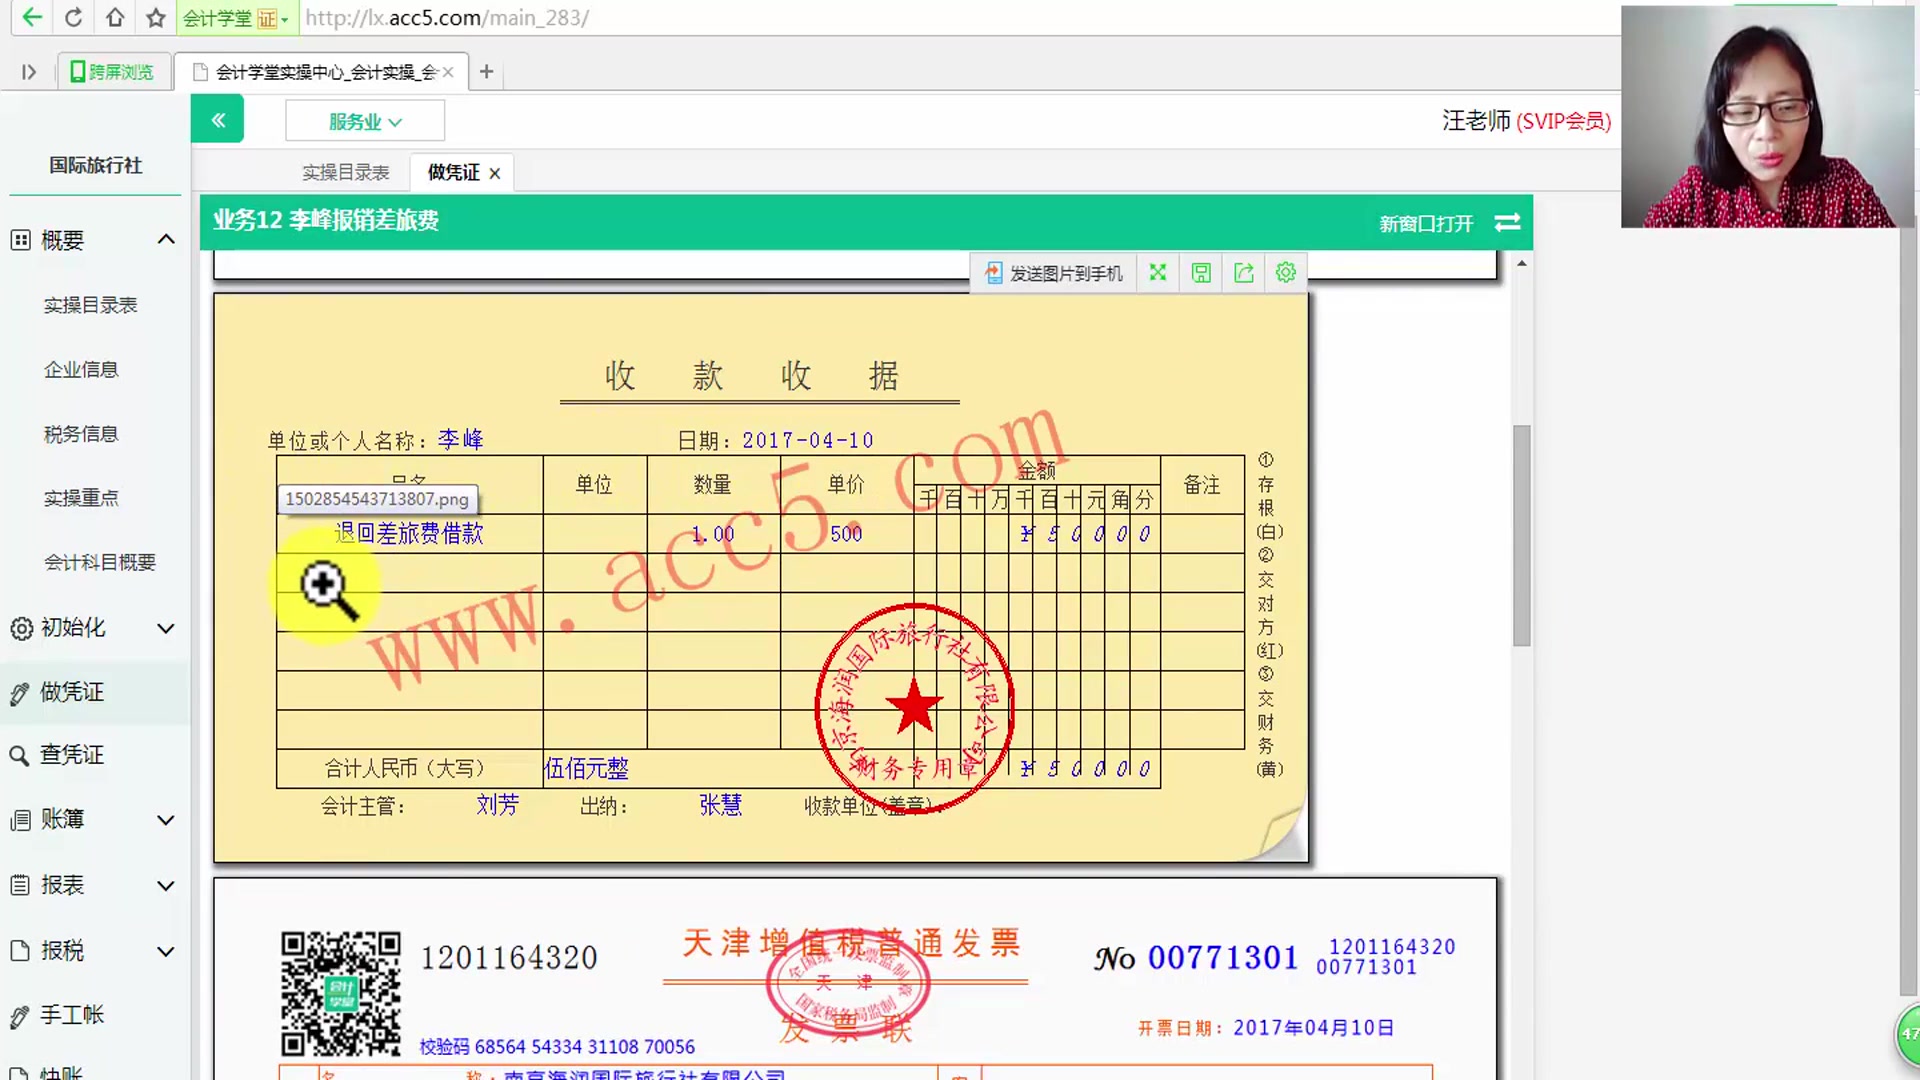Select the 做凭证 tab
The width and height of the screenshot is (1920, 1080).
452,172
